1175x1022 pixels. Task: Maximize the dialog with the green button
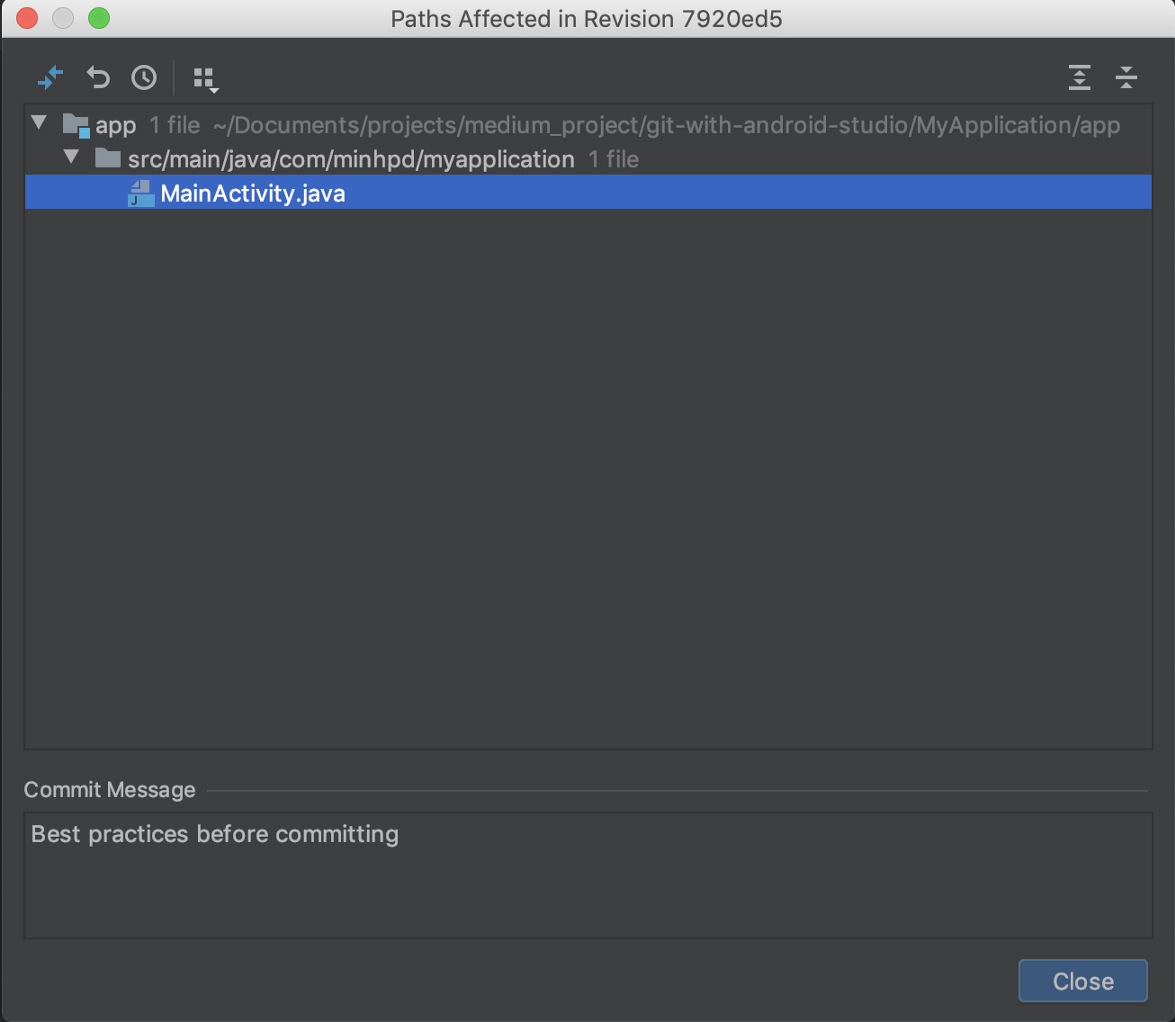point(98,18)
